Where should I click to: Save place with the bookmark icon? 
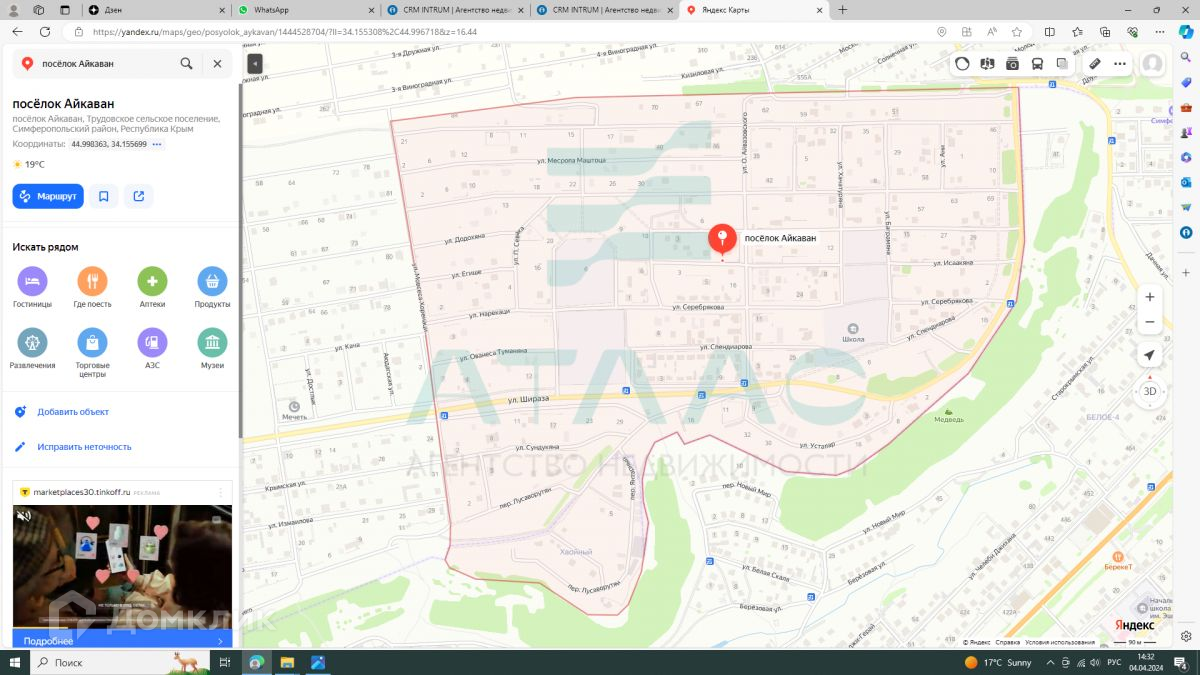(104, 196)
